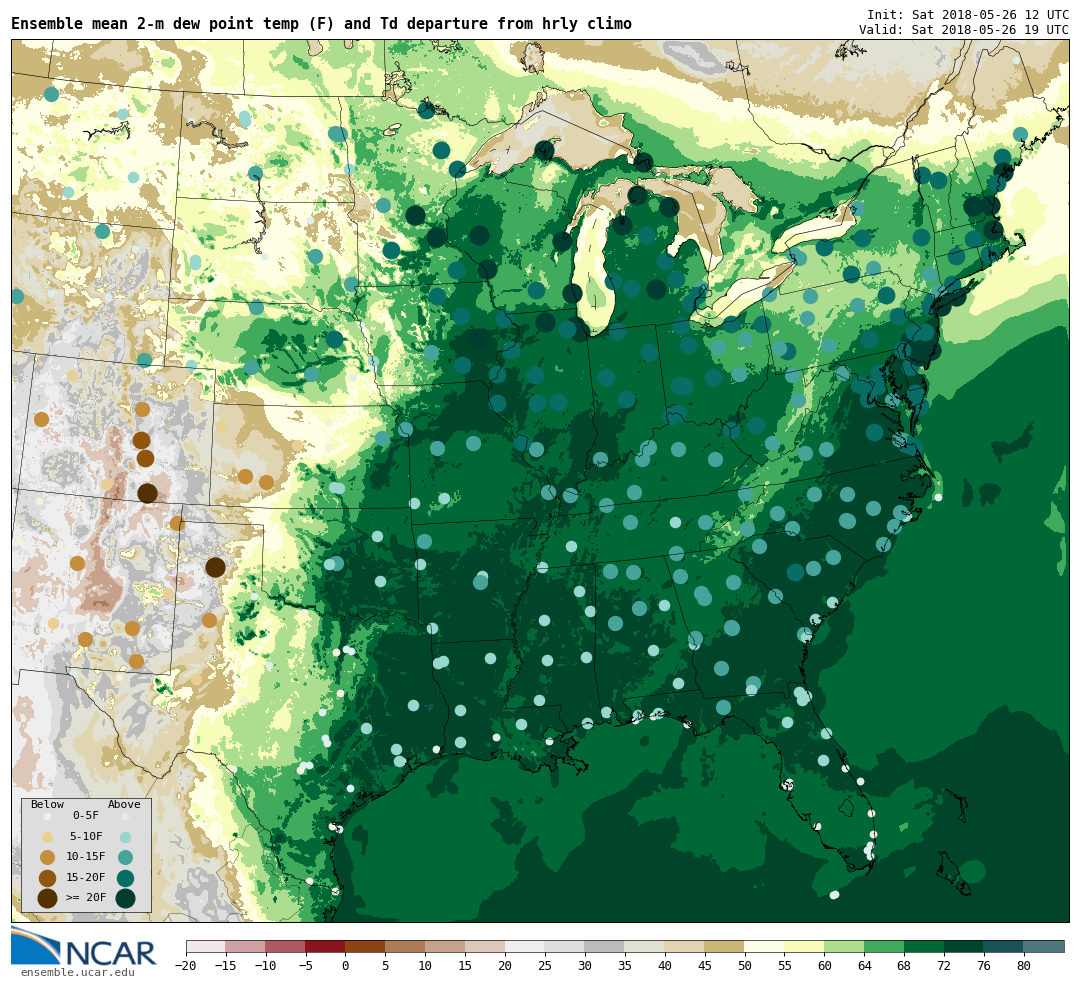The width and height of the screenshot is (1080, 985).
Task: Click the 15-20F legend label
Action: click(85, 878)
